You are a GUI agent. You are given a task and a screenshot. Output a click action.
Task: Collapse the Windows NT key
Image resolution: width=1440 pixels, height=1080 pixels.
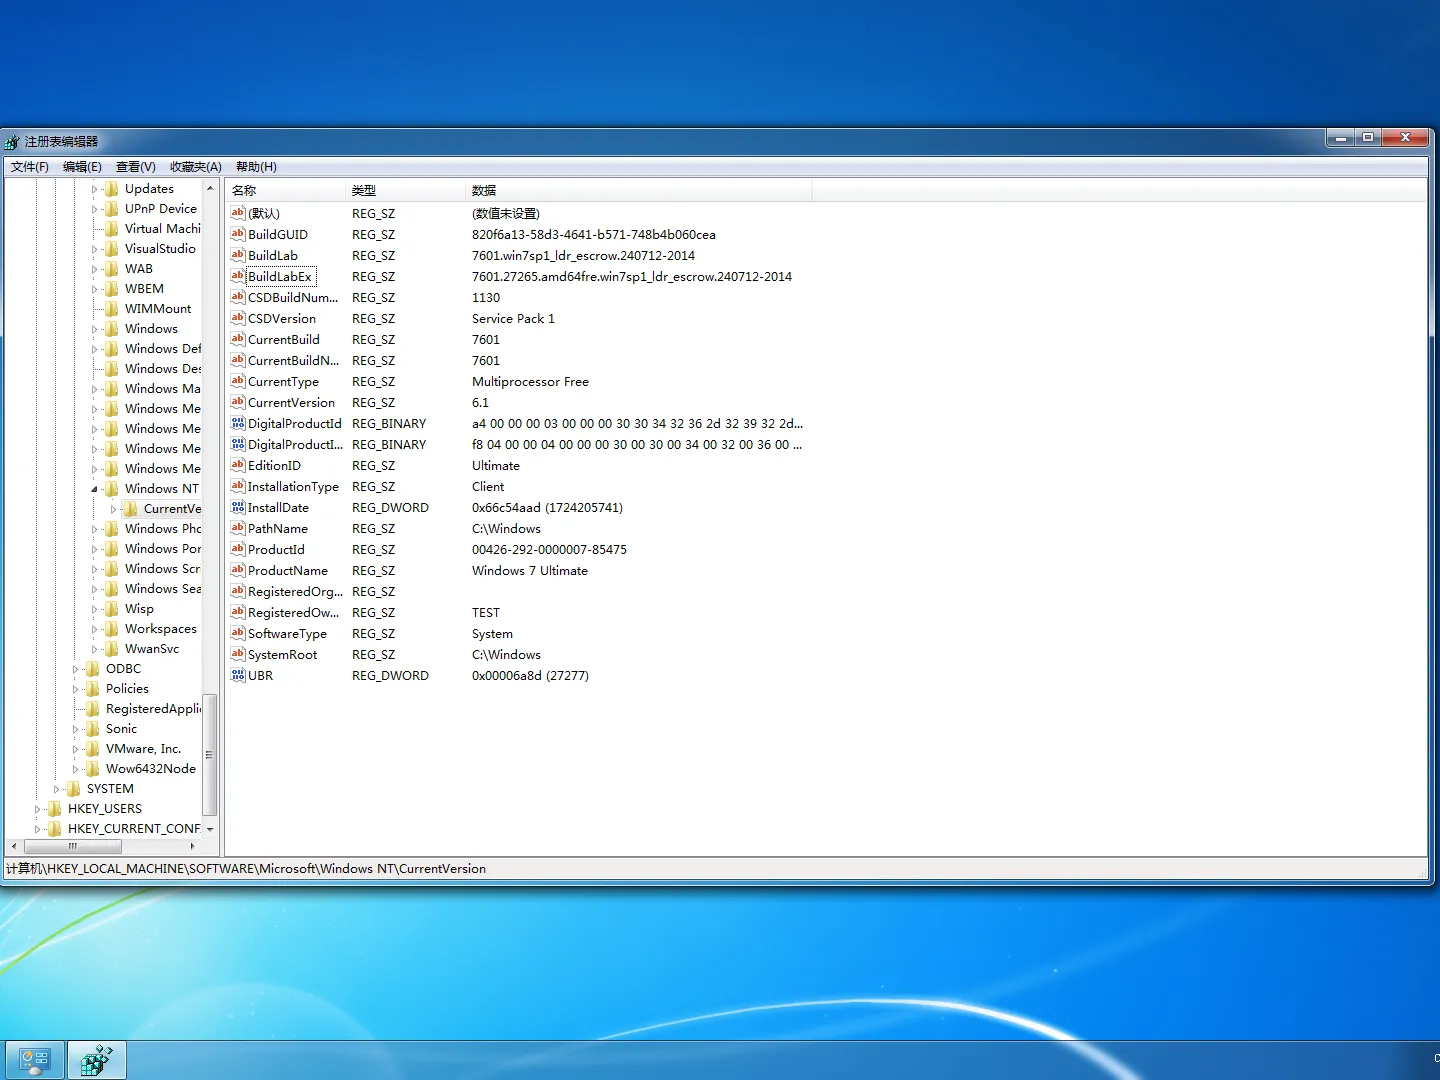(x=94, y=488)
